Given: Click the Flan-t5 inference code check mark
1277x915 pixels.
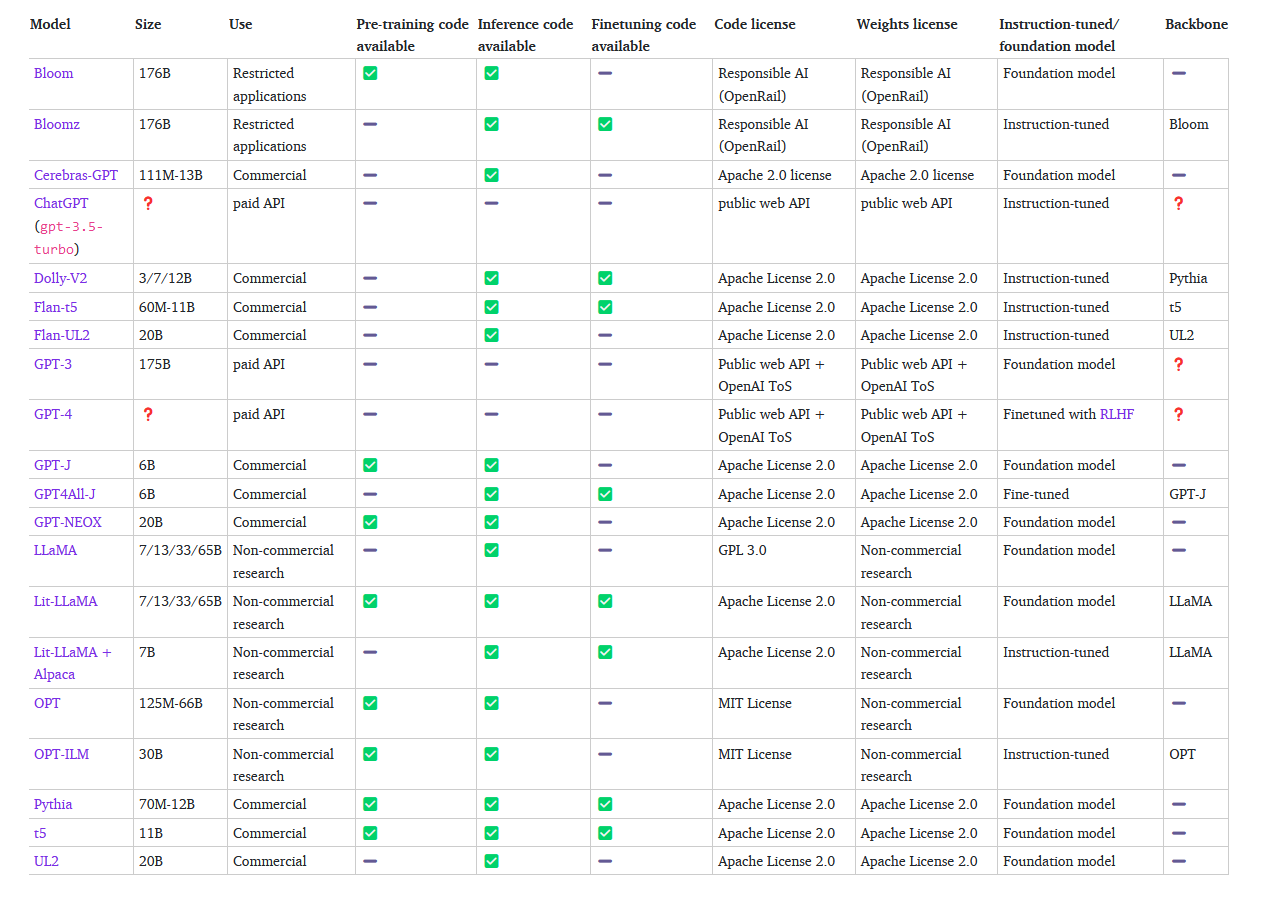Looking at the screenshot, I should pos(491,307).
